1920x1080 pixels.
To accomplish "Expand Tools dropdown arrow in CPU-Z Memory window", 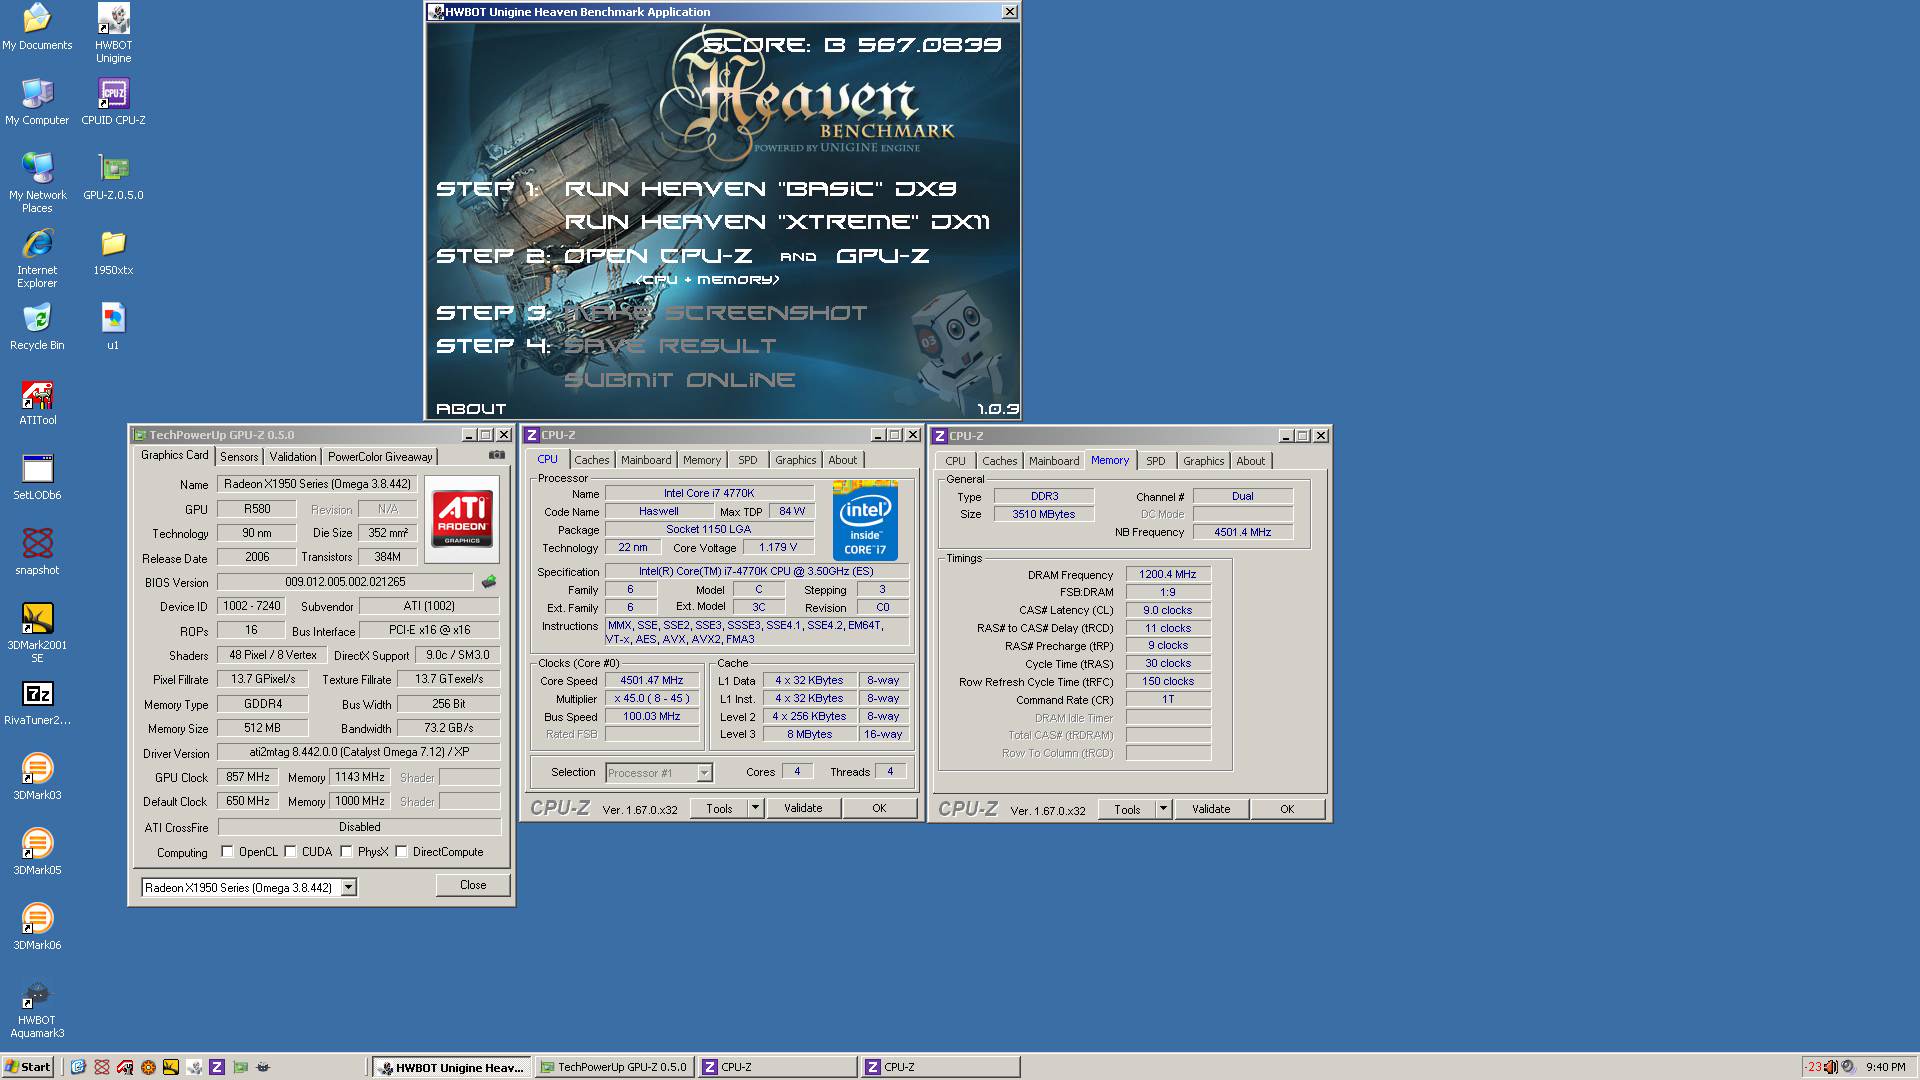I will pos(1163,809).
